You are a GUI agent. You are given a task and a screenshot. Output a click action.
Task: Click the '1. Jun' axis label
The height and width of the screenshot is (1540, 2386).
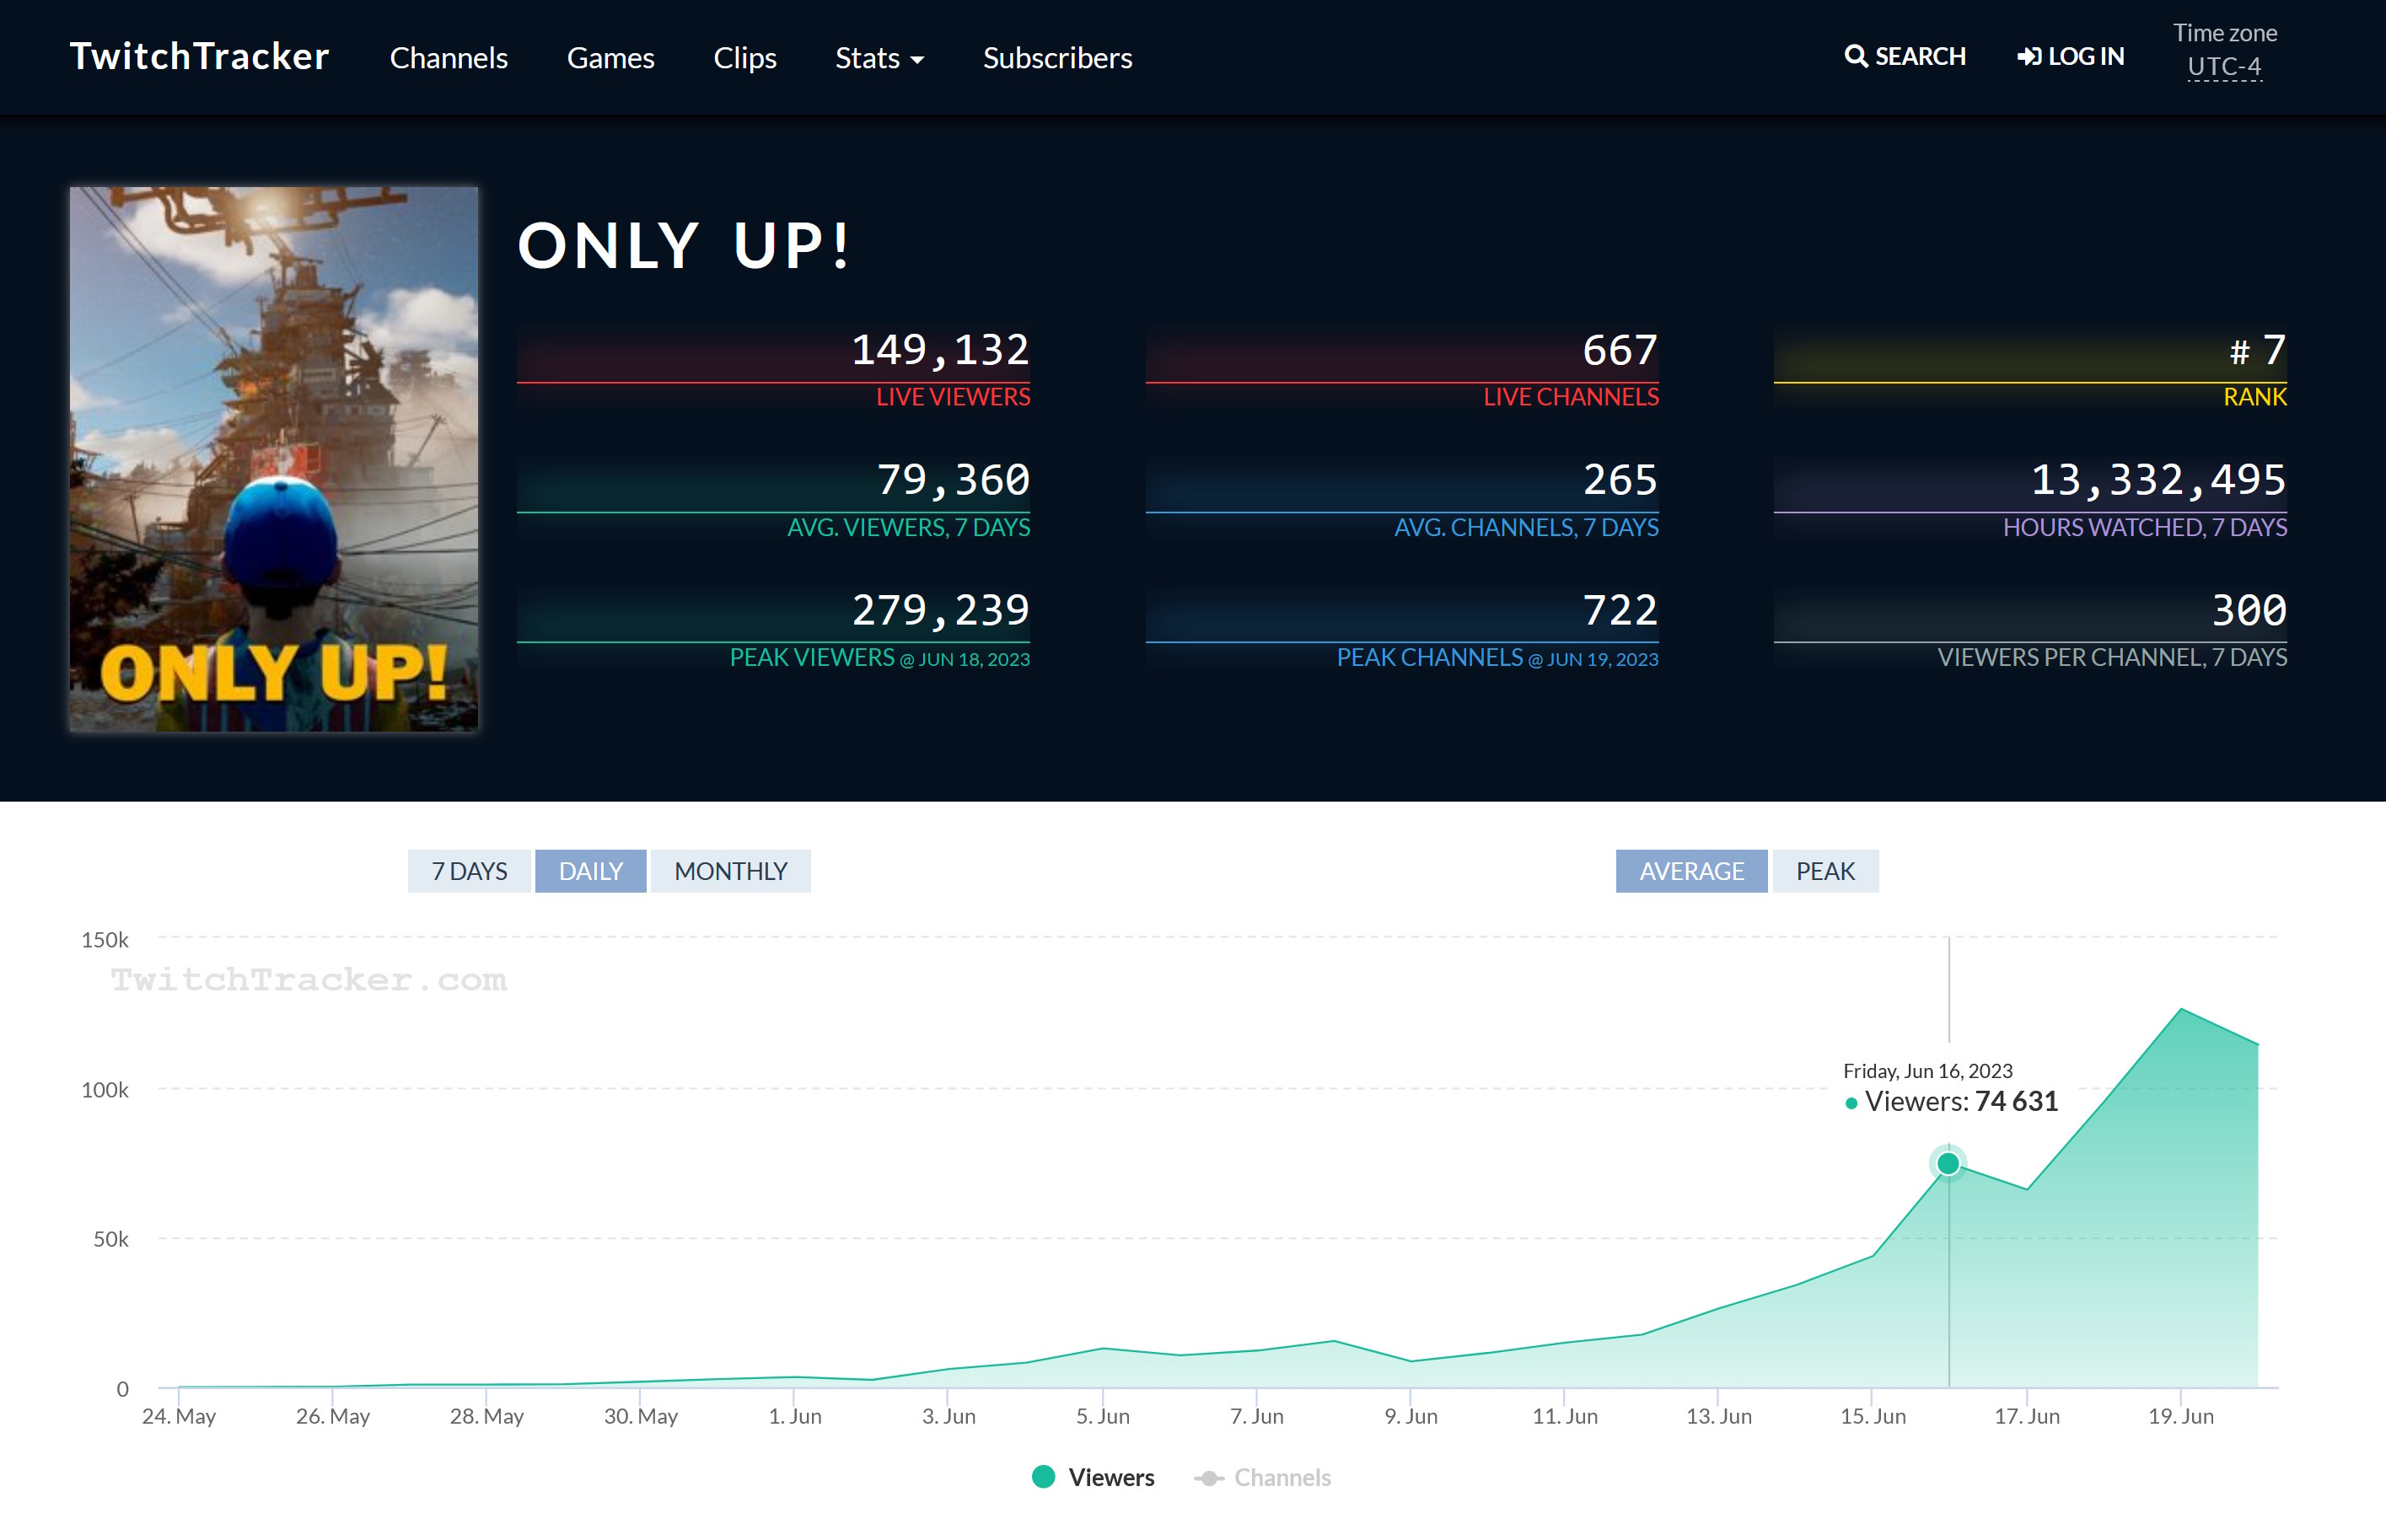pos(795,1416)
